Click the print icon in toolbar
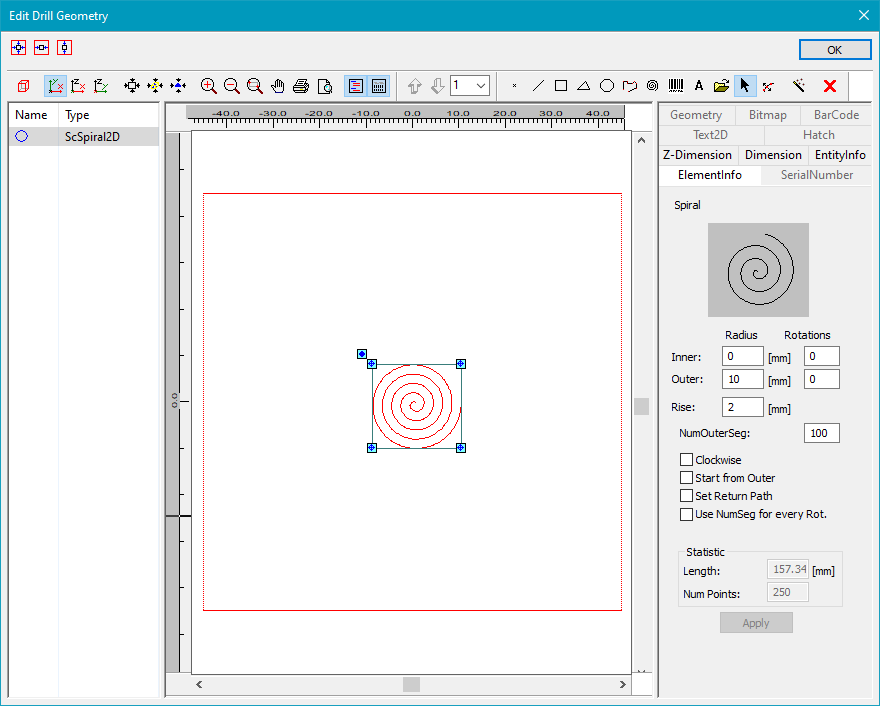This screenshot has width=880, height=706. pos(301,86)
